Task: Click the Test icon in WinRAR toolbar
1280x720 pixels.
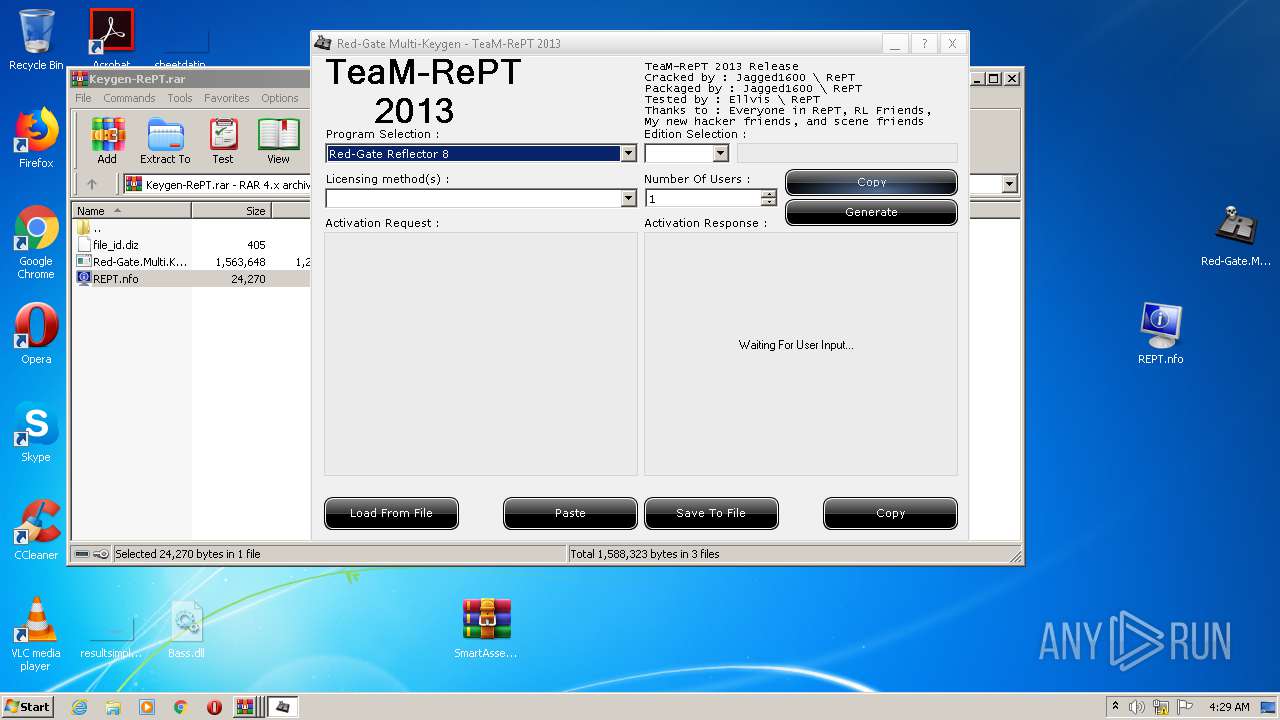Action: pyautogui.click(x=223, y=141)
